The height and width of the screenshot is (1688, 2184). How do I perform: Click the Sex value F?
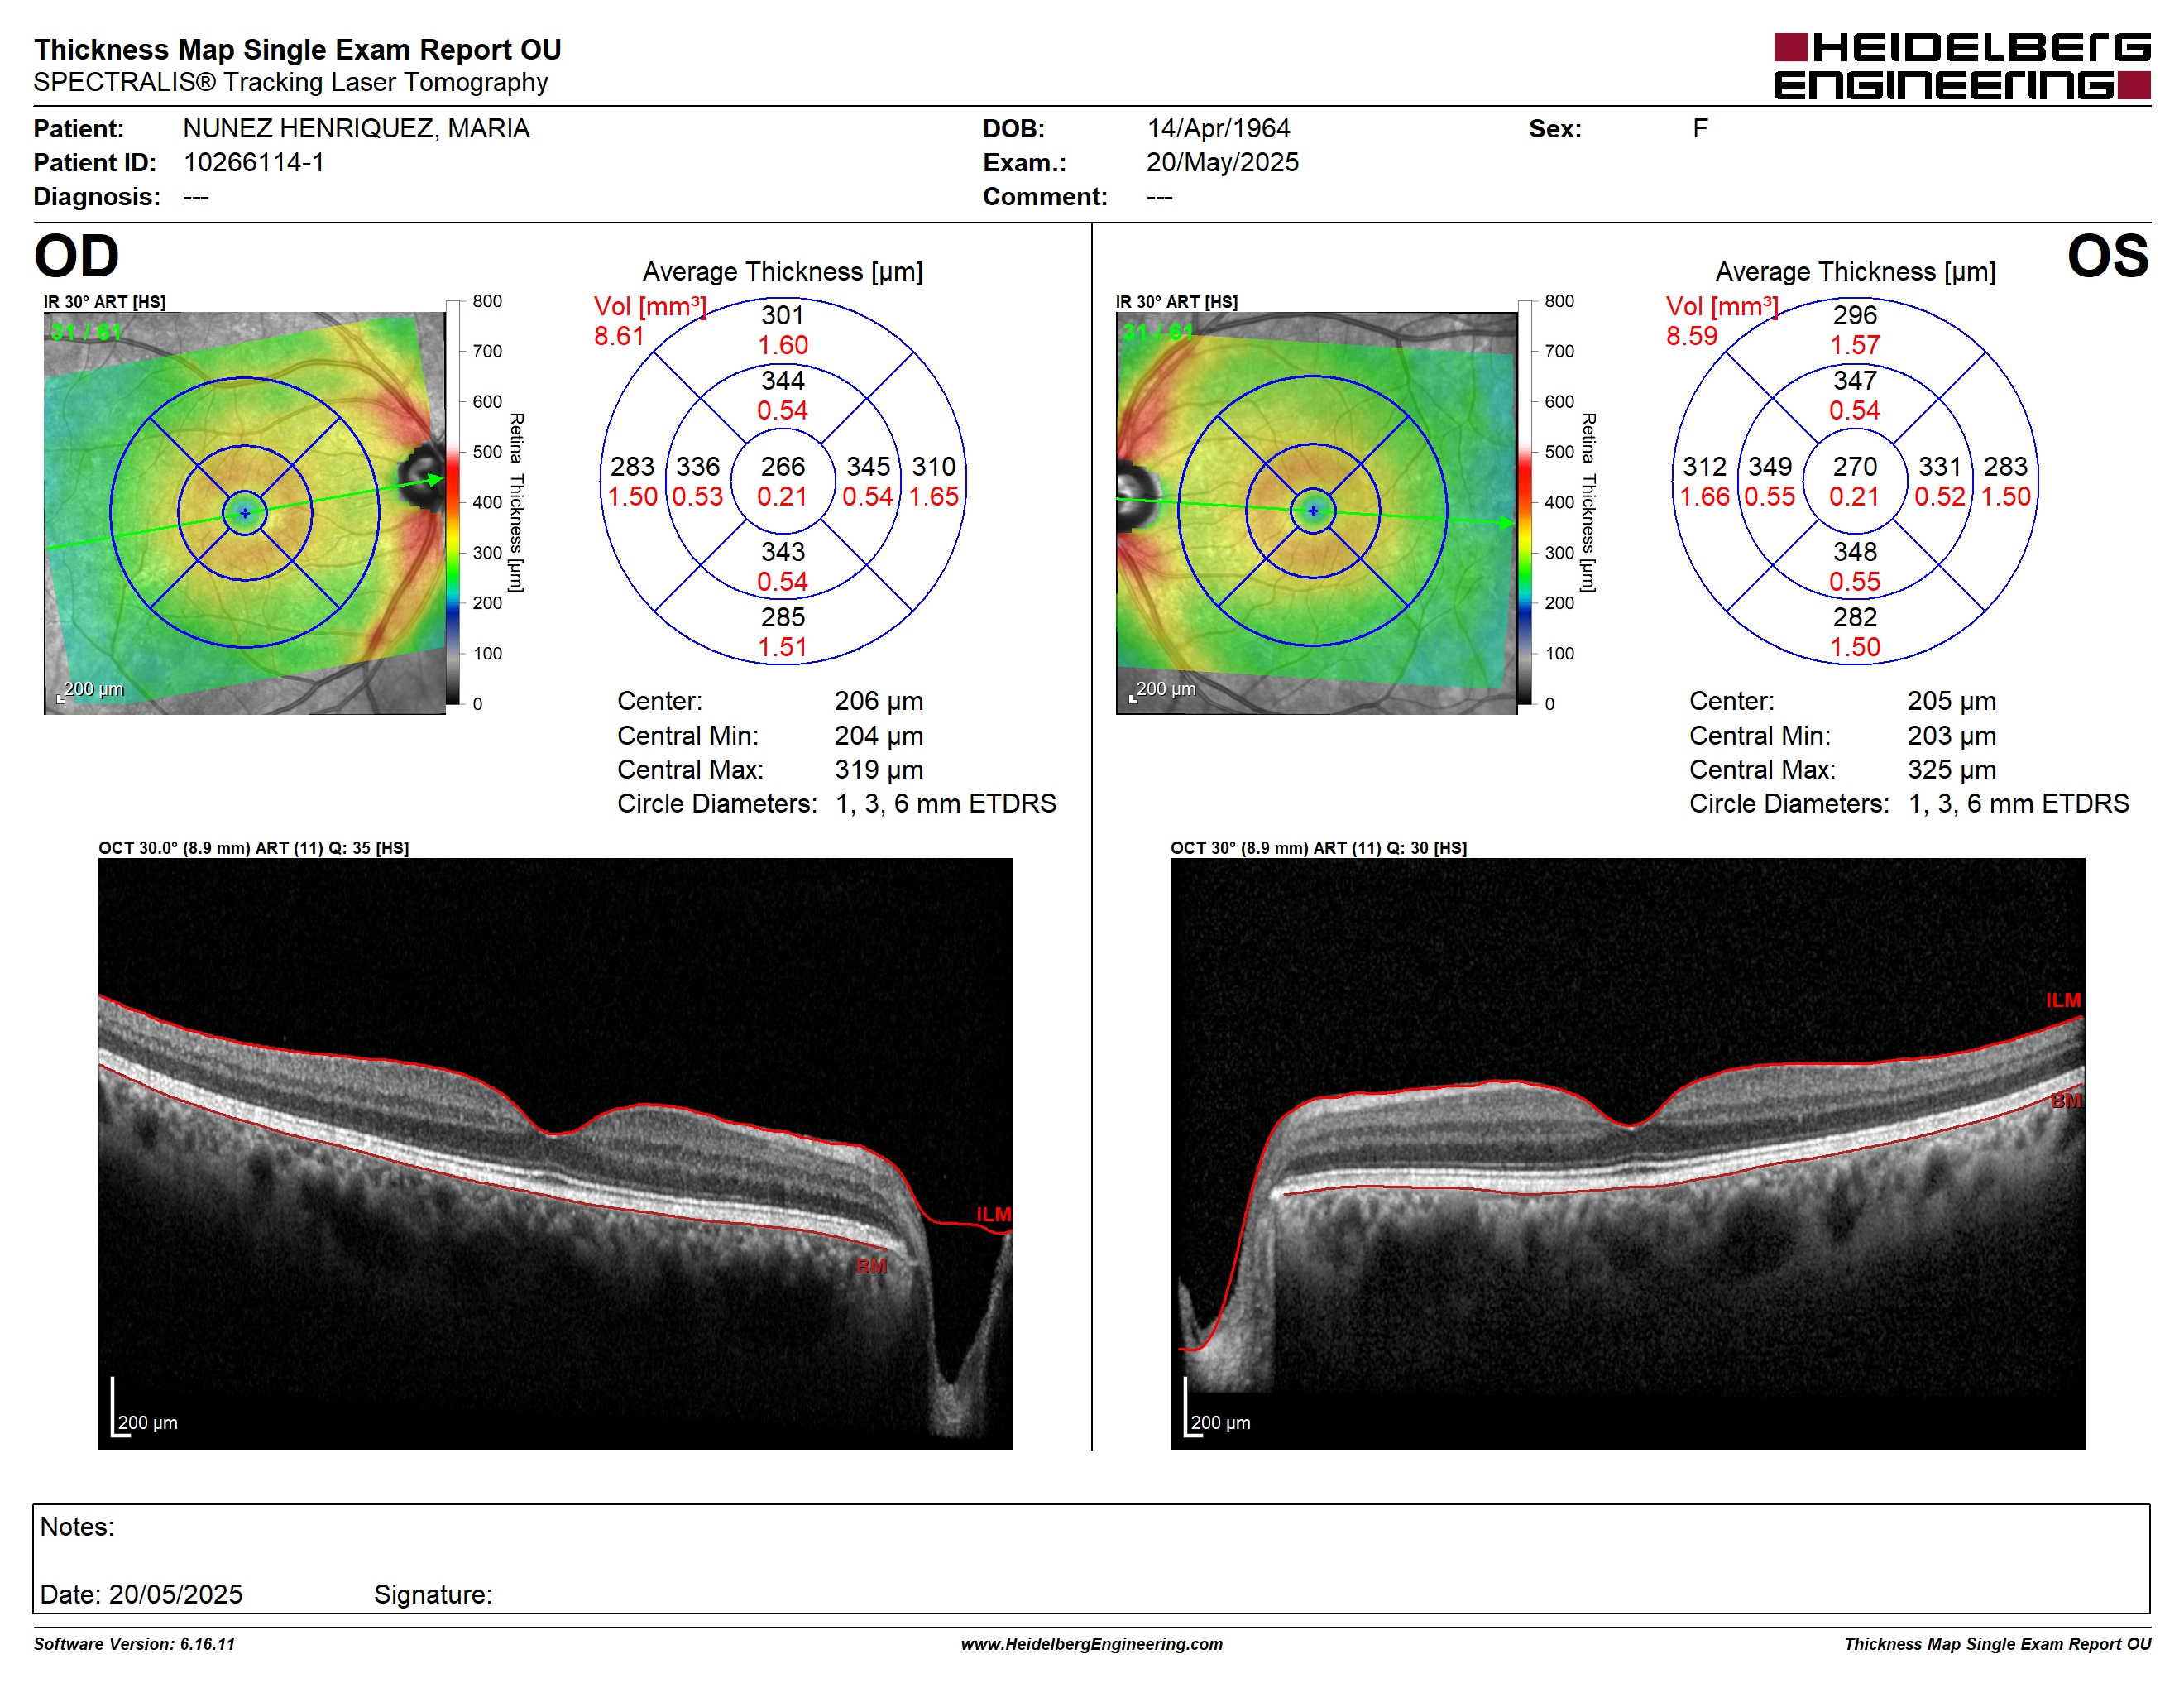coord(1700,129)
